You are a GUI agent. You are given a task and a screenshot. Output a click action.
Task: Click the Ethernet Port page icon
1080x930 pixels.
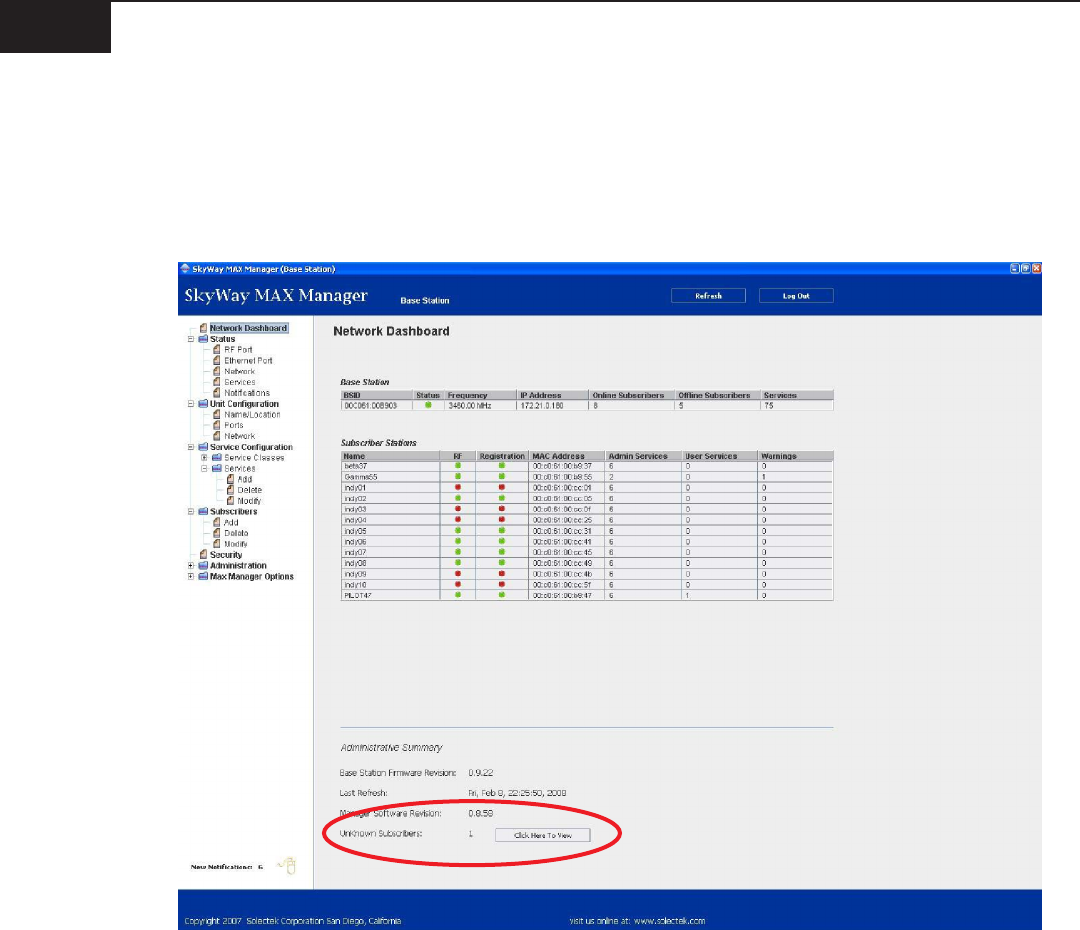pos(217,360)
